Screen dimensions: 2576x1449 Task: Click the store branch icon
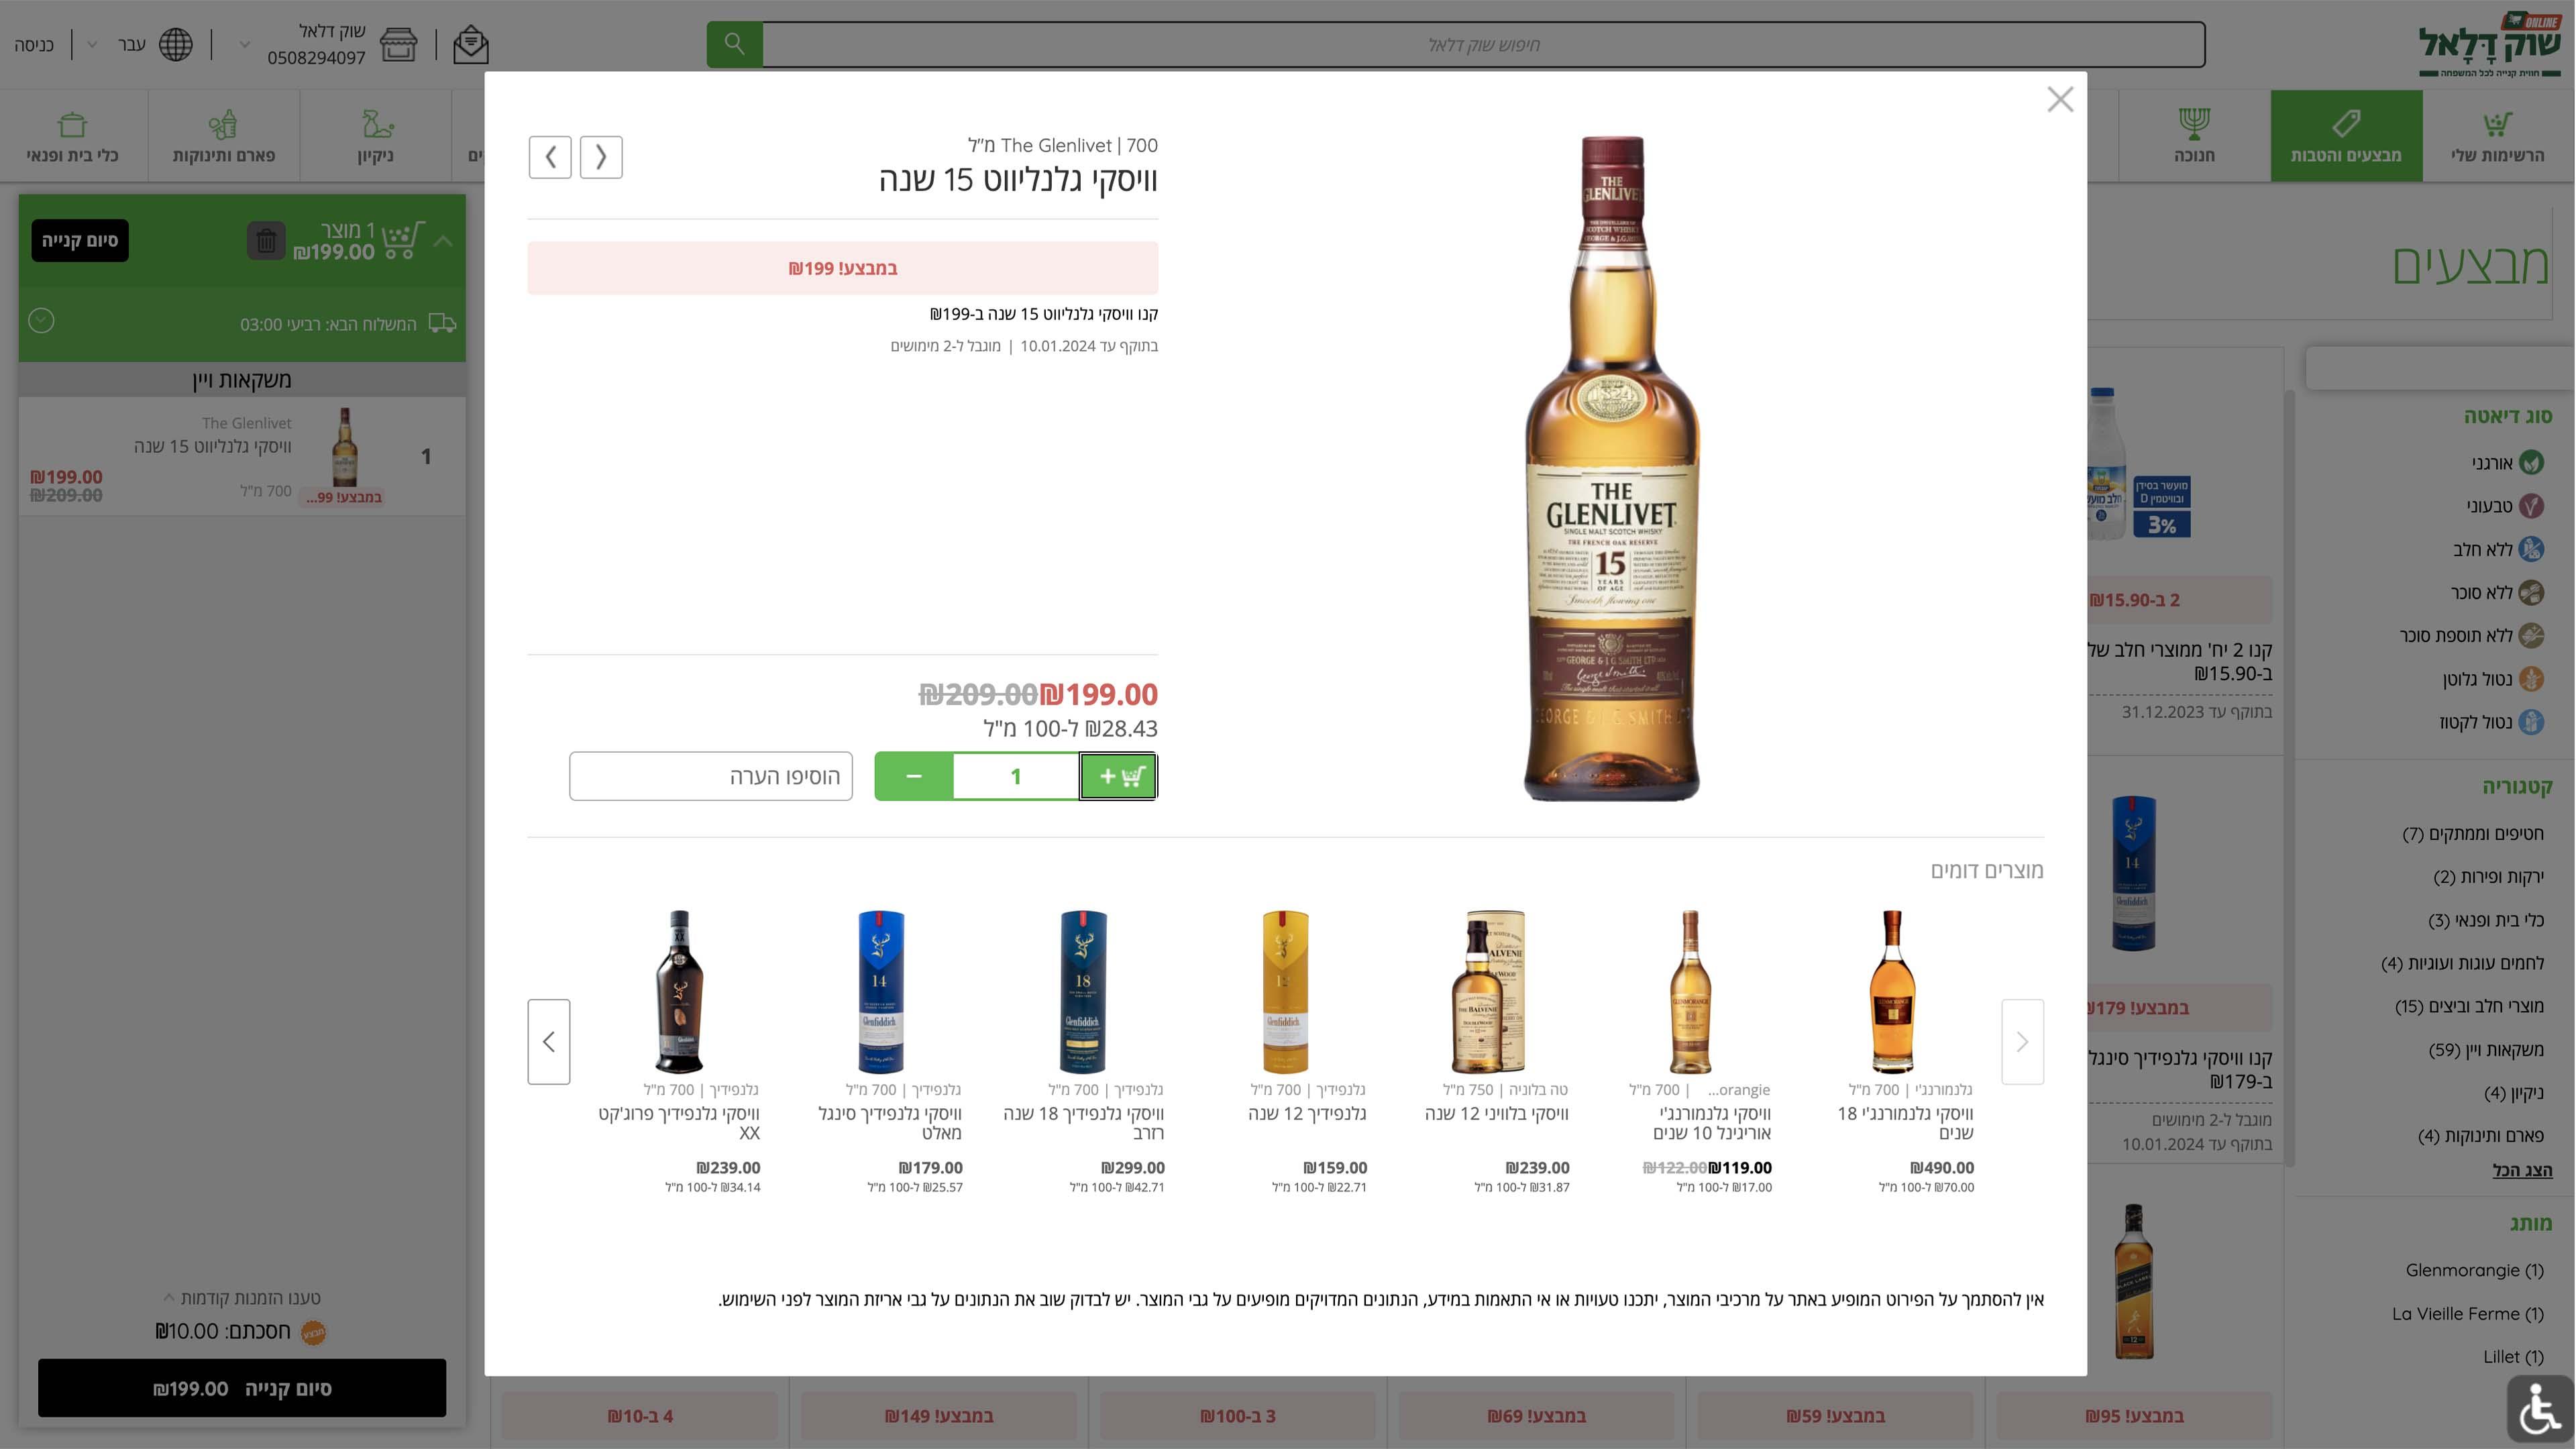[x=398, y=44]
